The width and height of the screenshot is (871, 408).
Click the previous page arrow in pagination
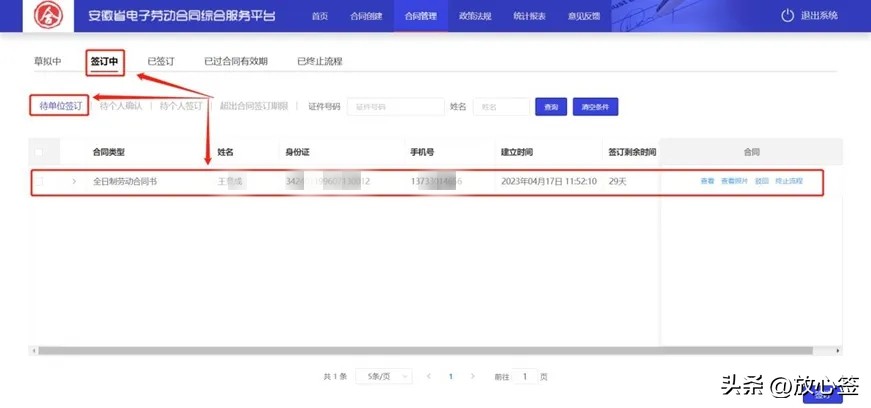click(x=429, y=376)
